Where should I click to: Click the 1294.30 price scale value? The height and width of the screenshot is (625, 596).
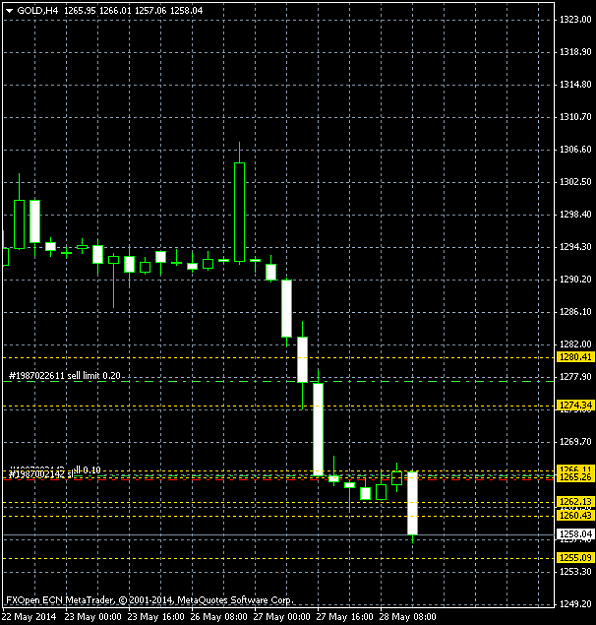575,247
